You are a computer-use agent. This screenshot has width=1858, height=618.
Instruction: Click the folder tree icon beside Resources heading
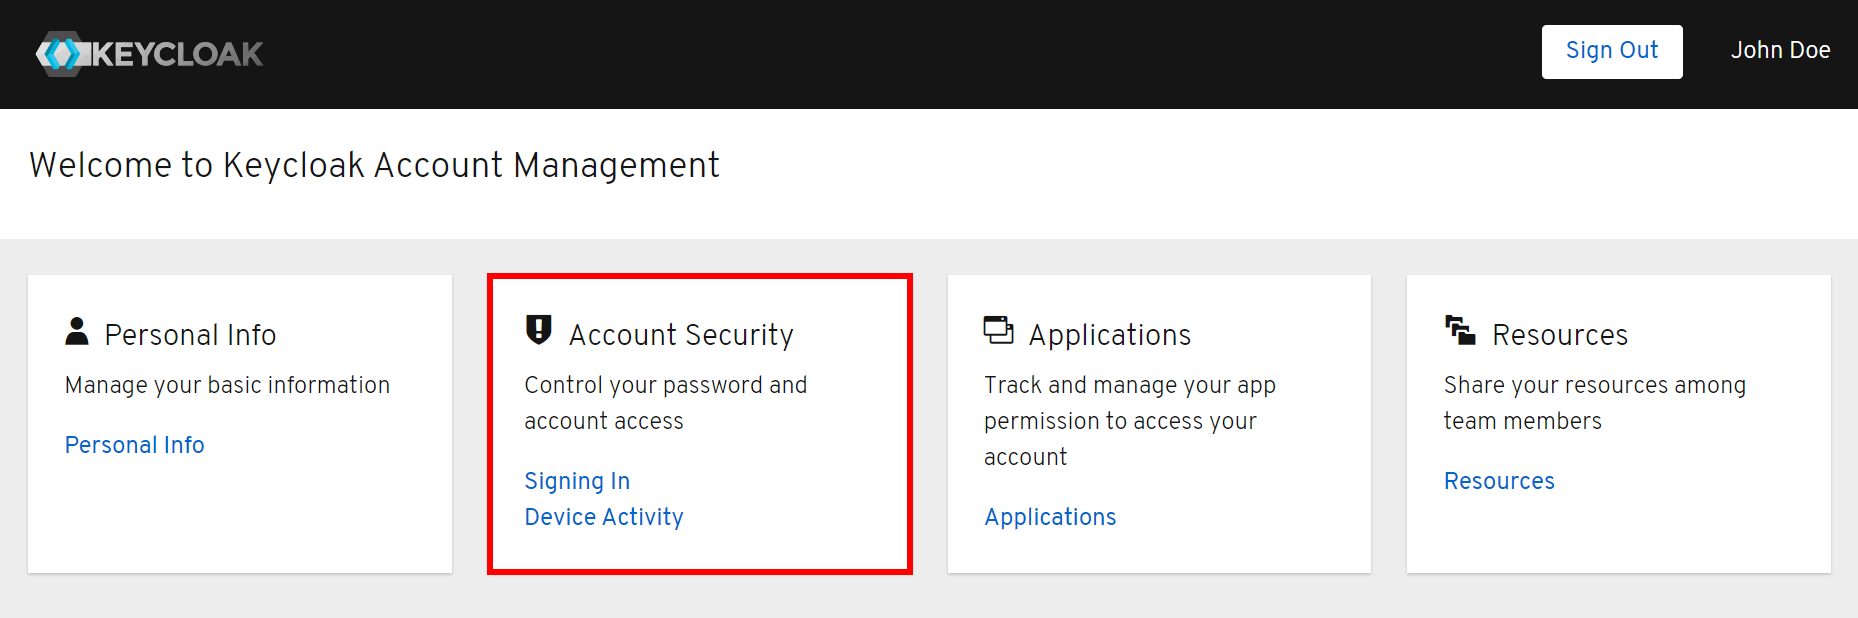click(x=1460, y=330)
